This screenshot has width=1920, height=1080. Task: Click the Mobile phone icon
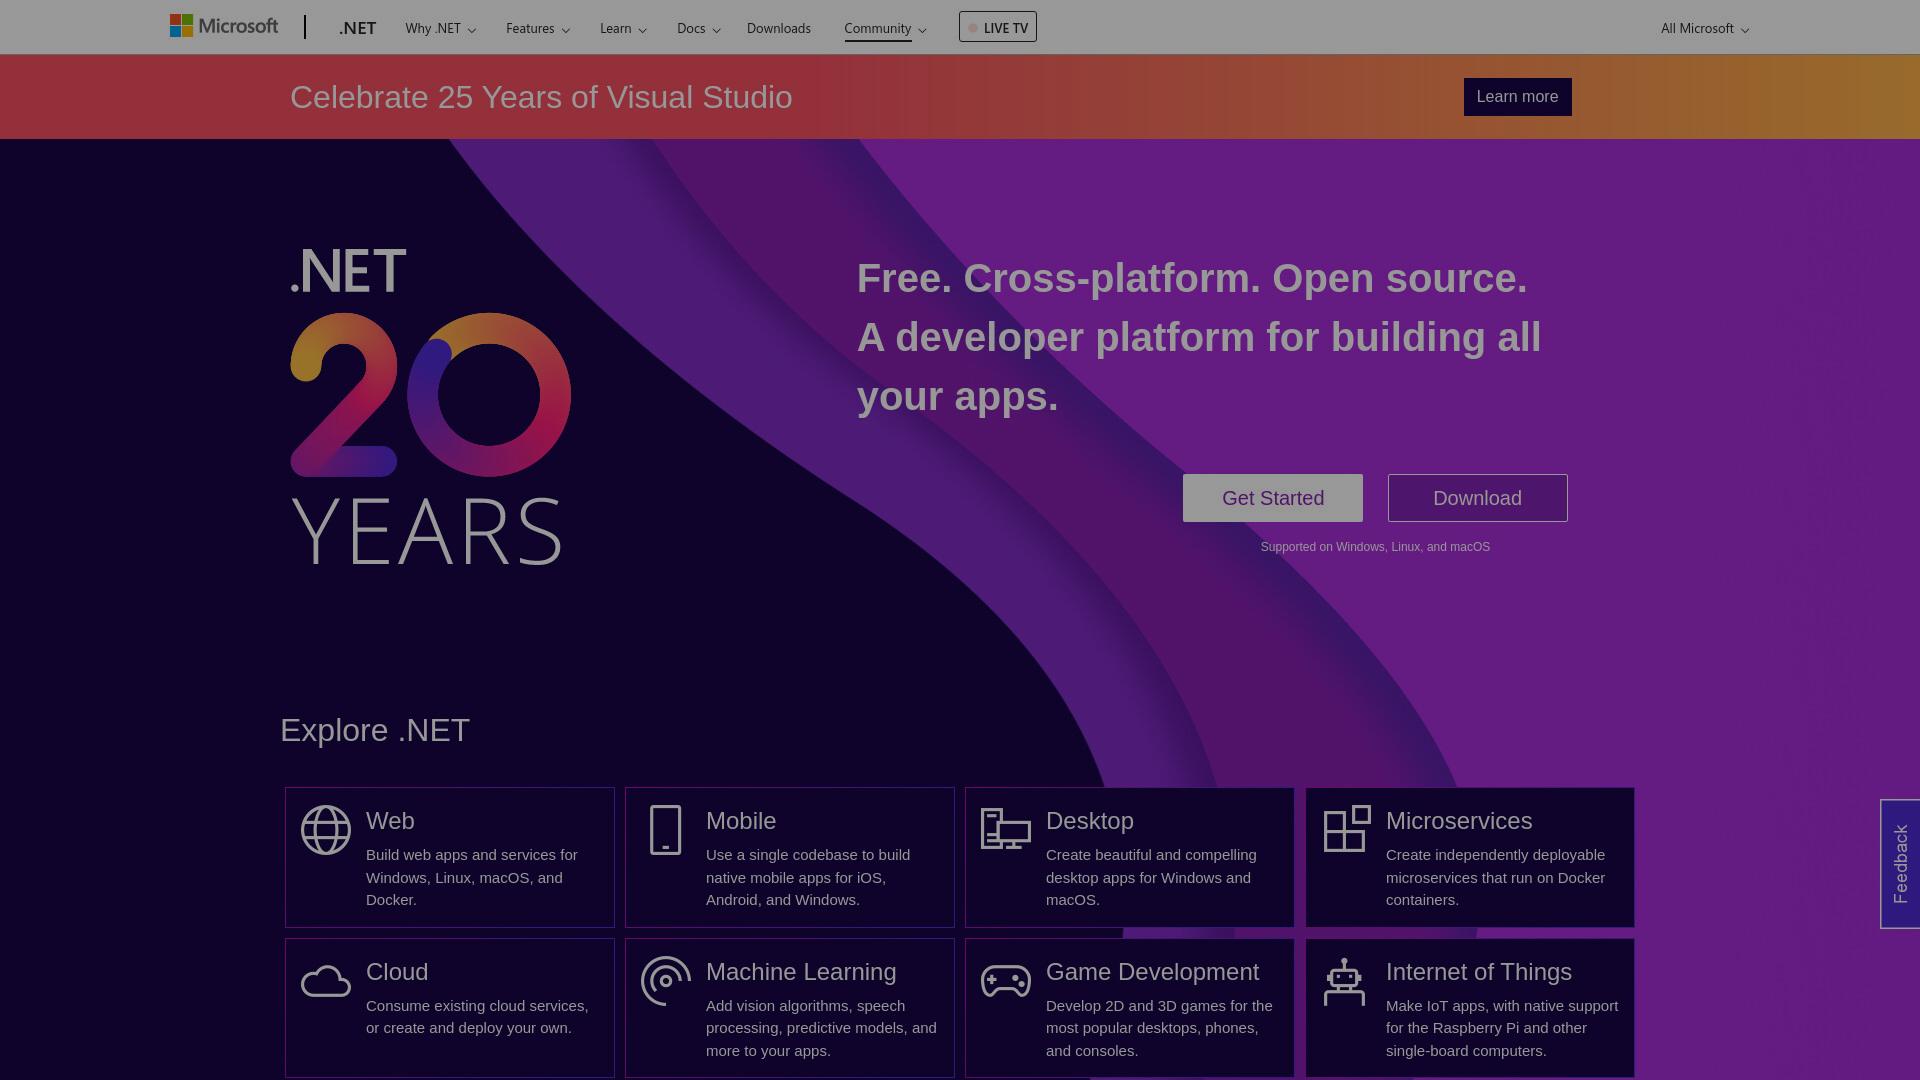665,830
